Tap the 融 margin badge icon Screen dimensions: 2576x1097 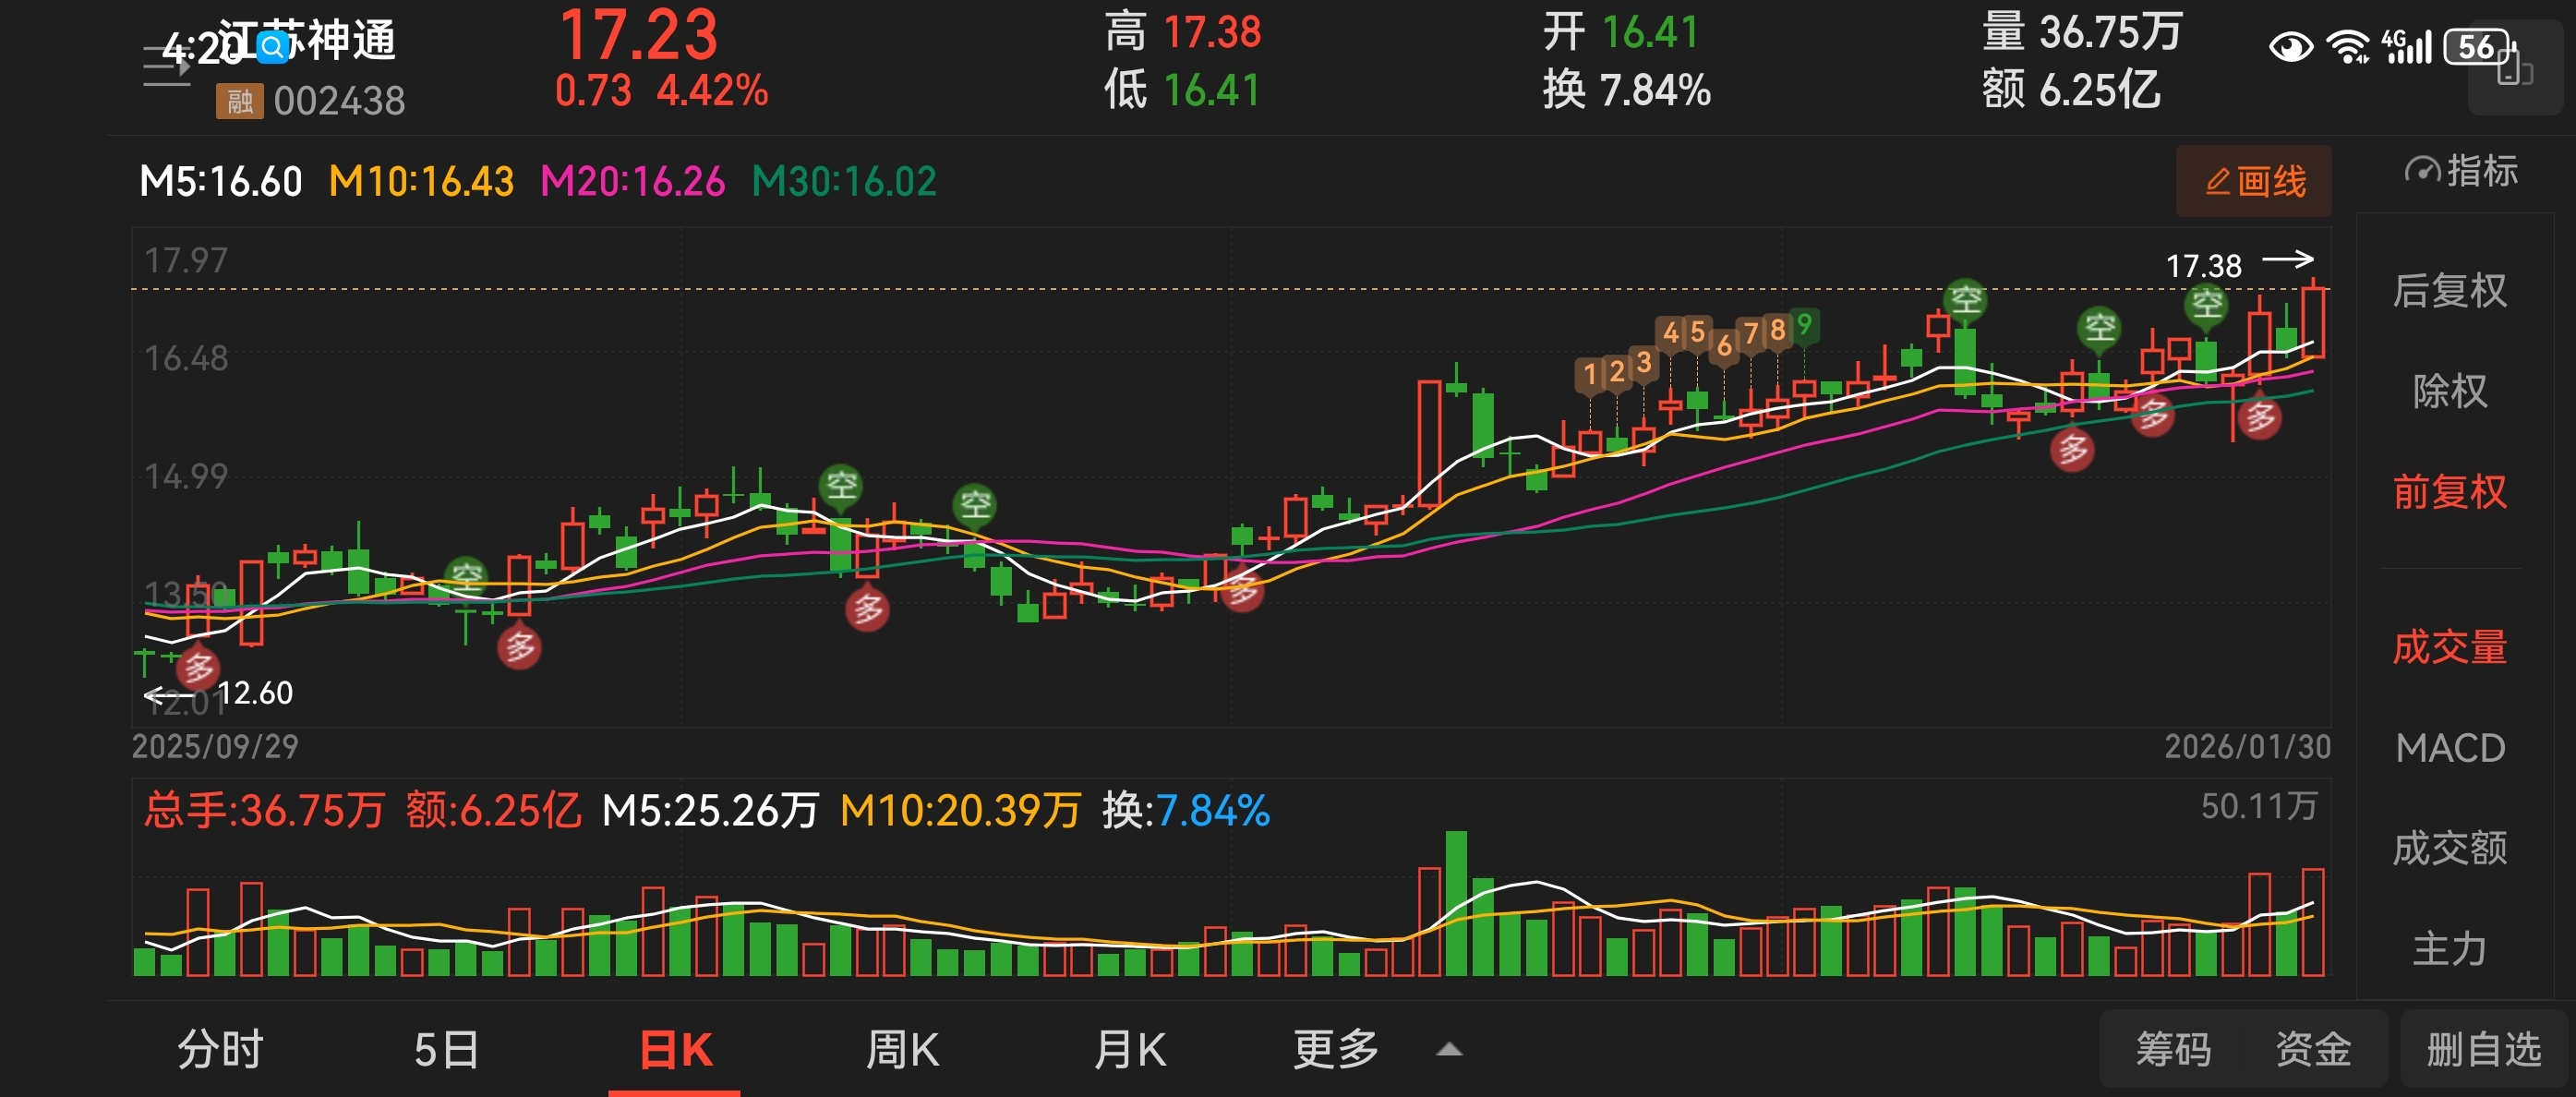pos(239,101)
